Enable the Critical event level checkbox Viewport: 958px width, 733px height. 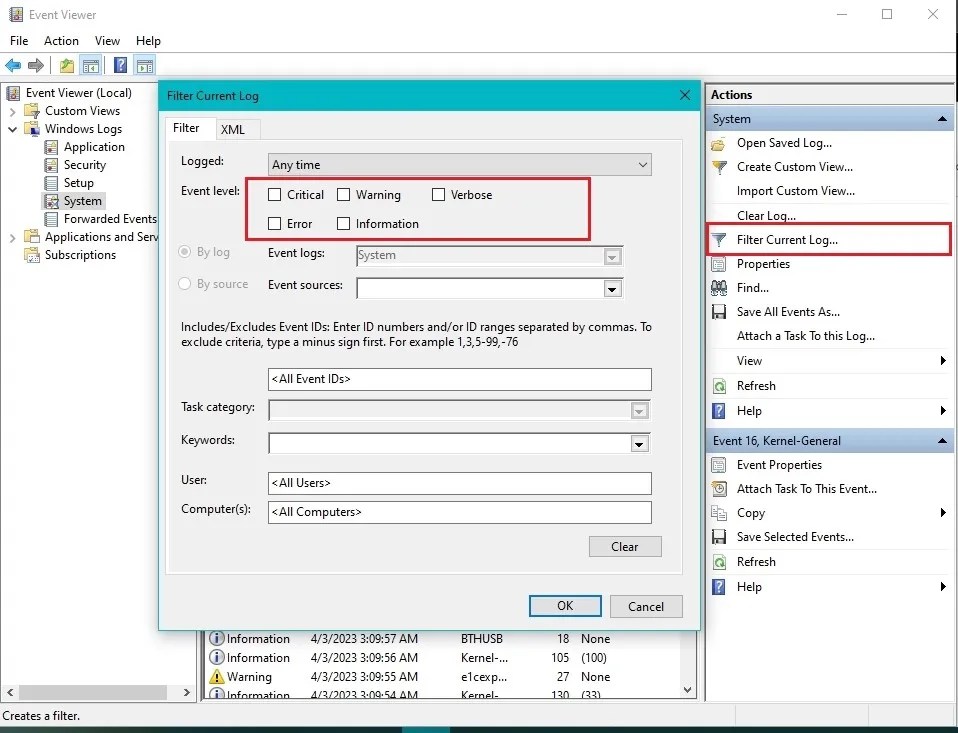coord(275,194)
